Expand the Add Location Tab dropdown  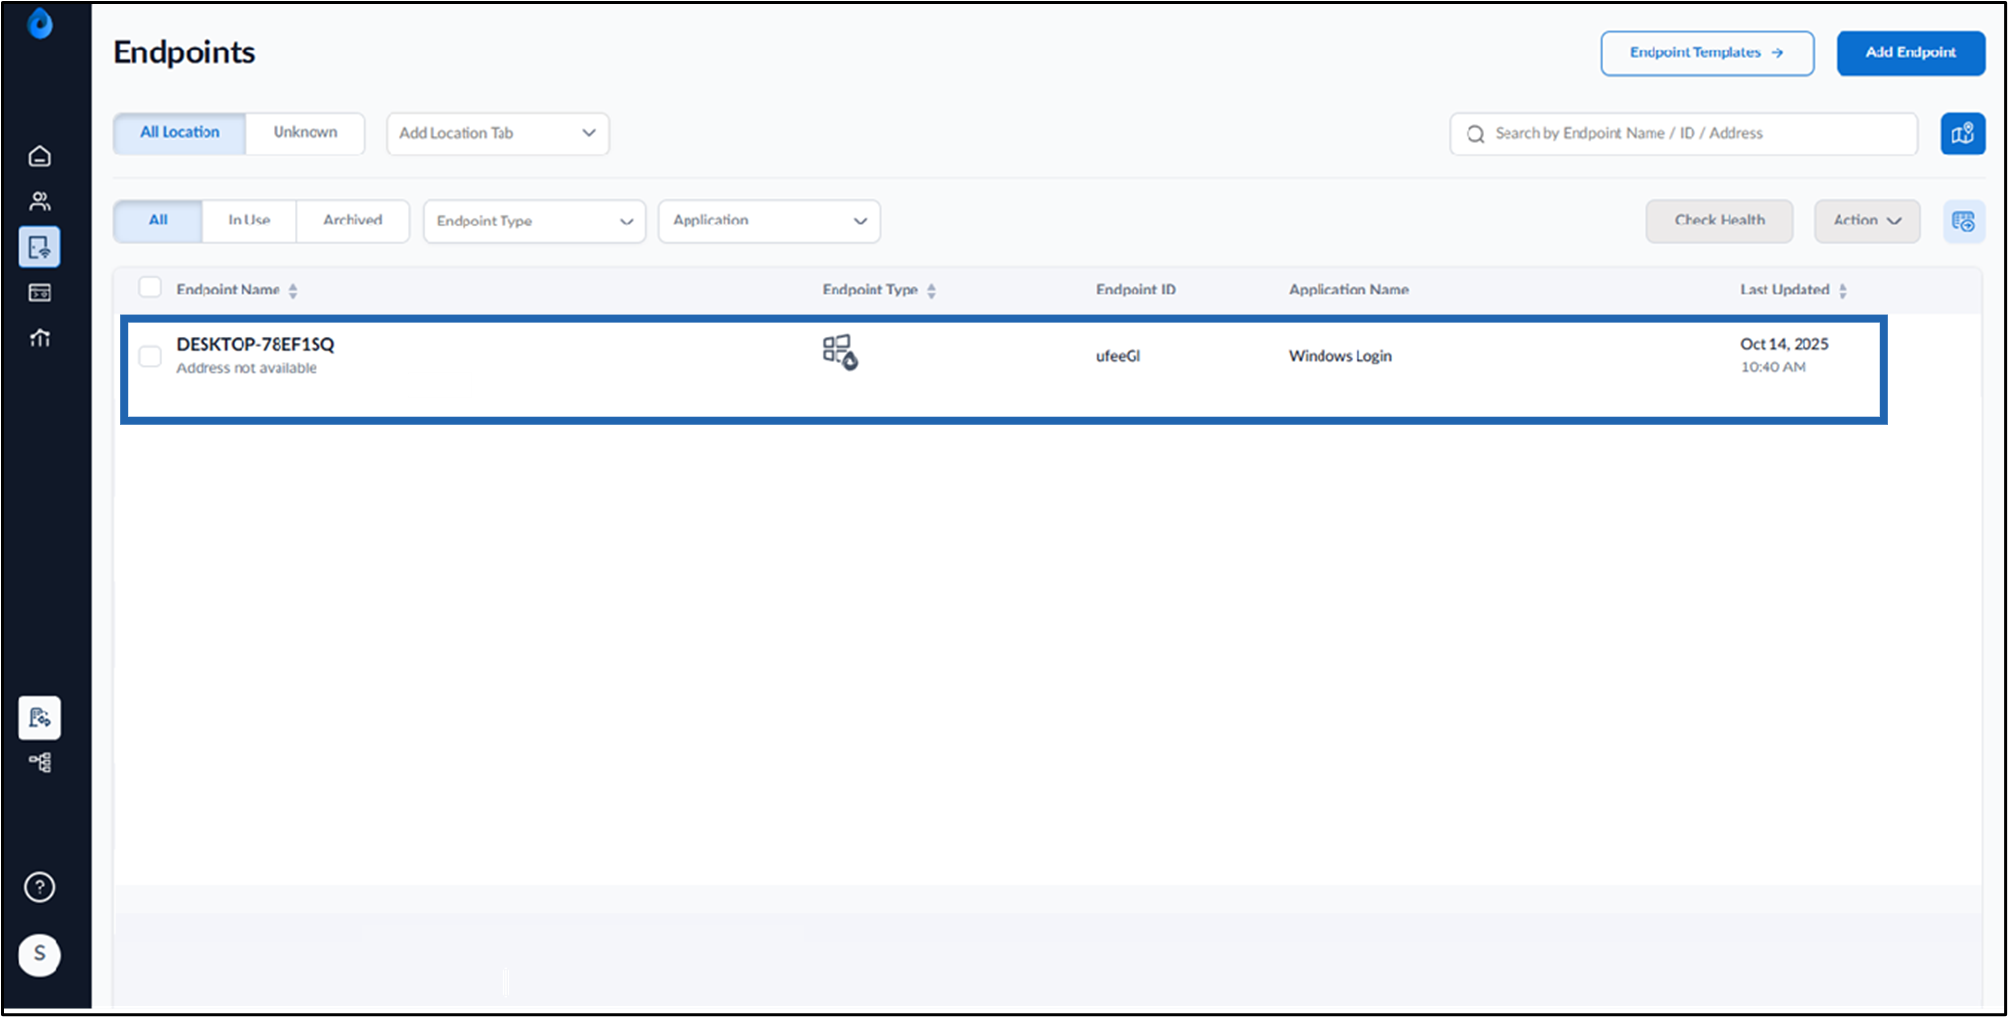coord(498,134)
